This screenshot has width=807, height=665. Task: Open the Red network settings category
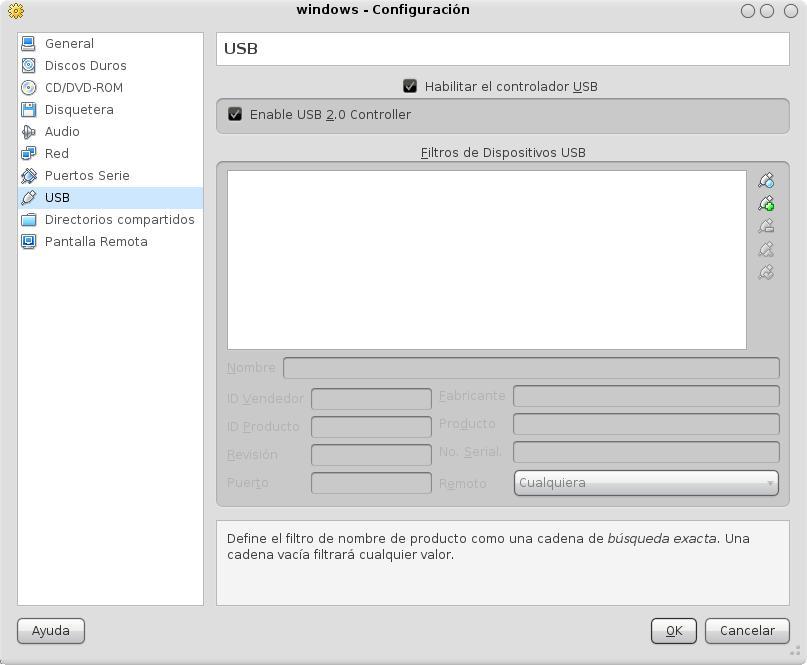[110, 154]
